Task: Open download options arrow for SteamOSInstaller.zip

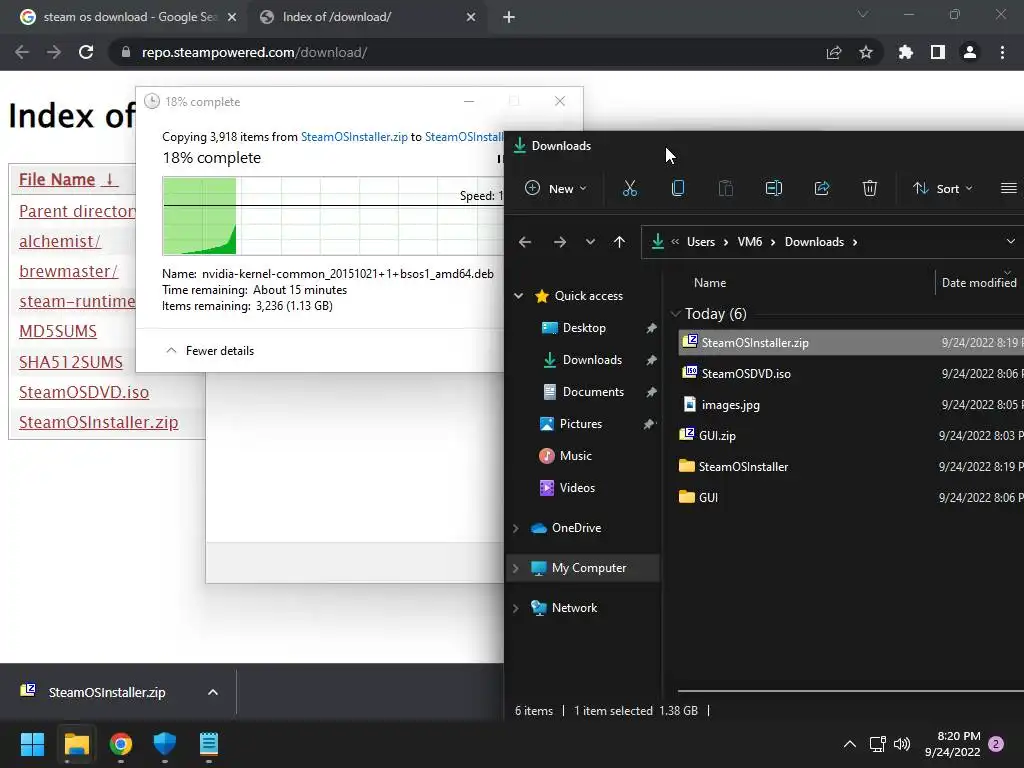Action: tap(213, 692)
